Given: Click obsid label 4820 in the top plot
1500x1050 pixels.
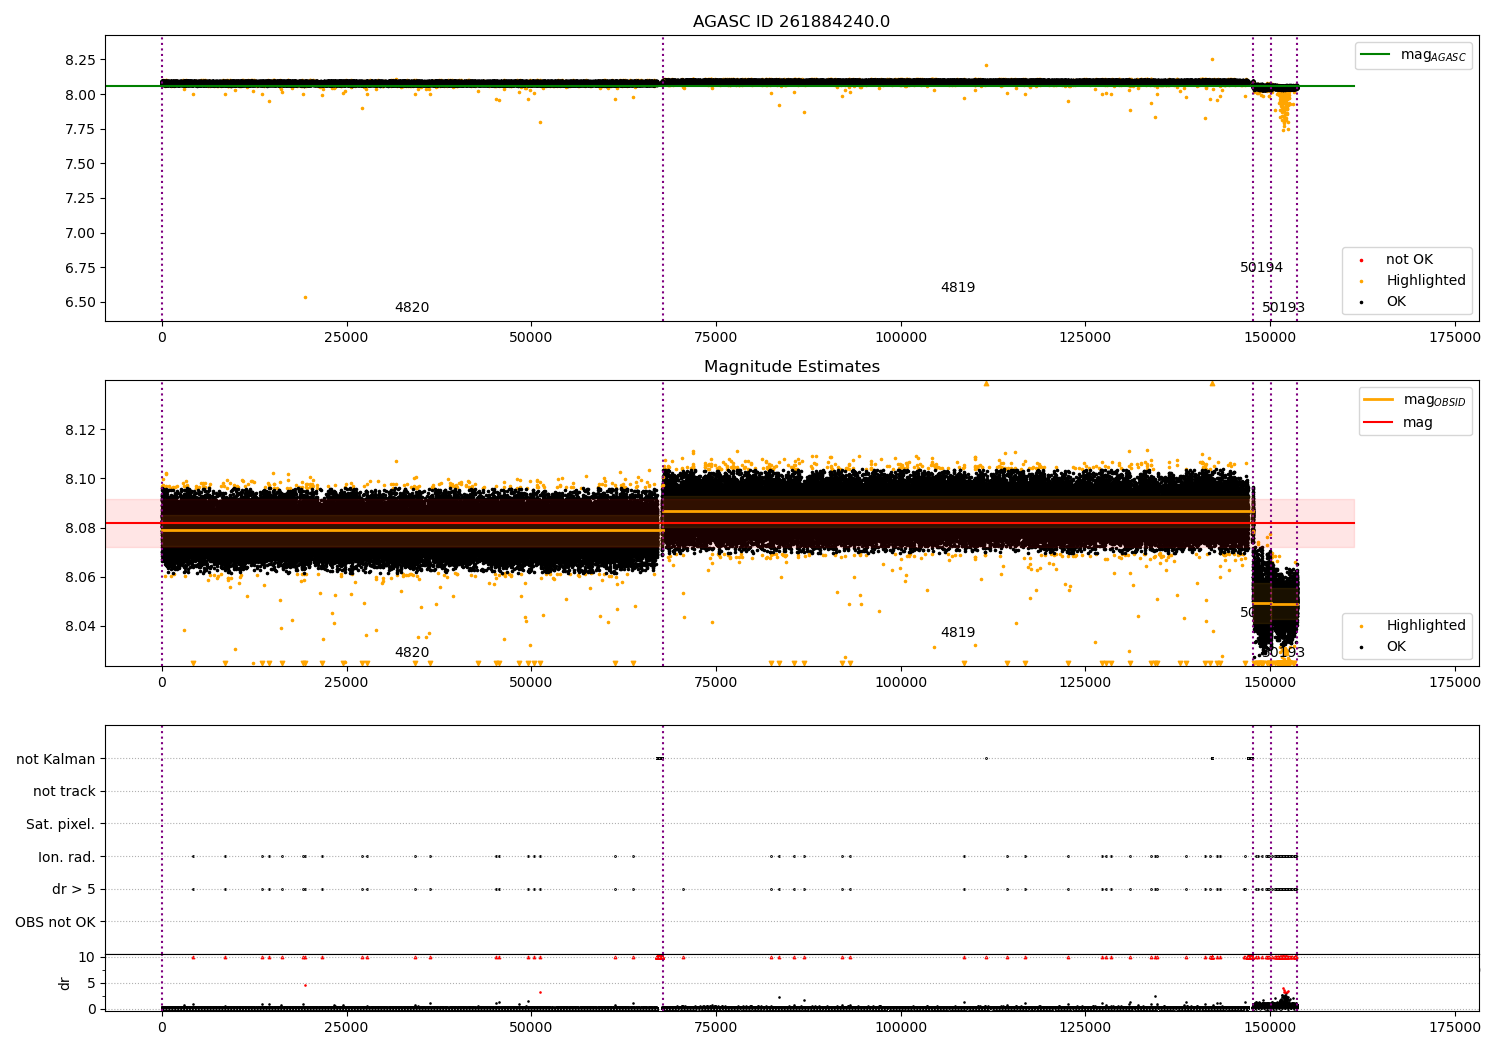Looking at the screenshot, I should (412, 308).
